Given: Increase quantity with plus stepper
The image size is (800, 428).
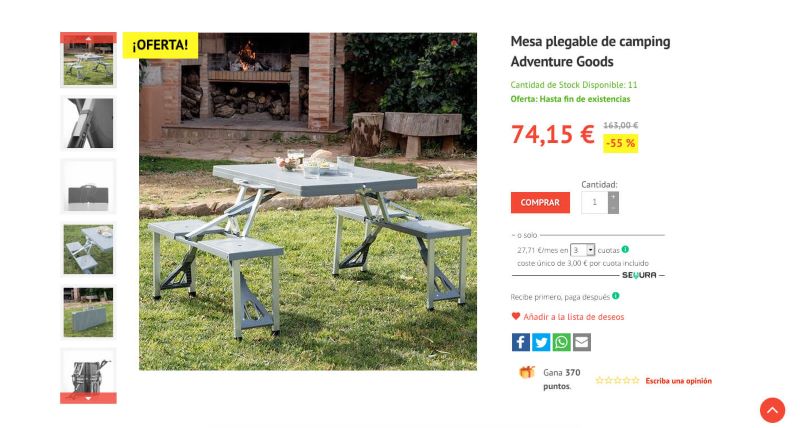Looking at the screenshot, I should 613,197.
